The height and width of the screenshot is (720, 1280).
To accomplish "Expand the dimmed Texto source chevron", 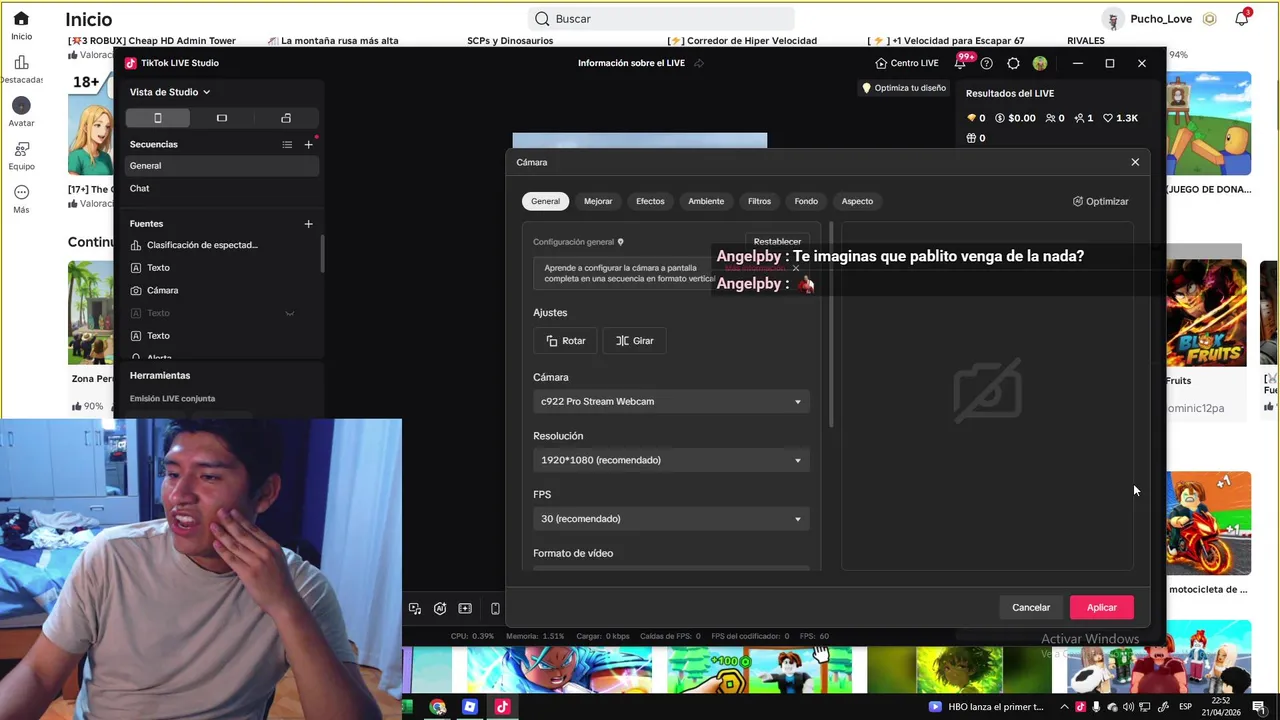I will tap(290, 313).
